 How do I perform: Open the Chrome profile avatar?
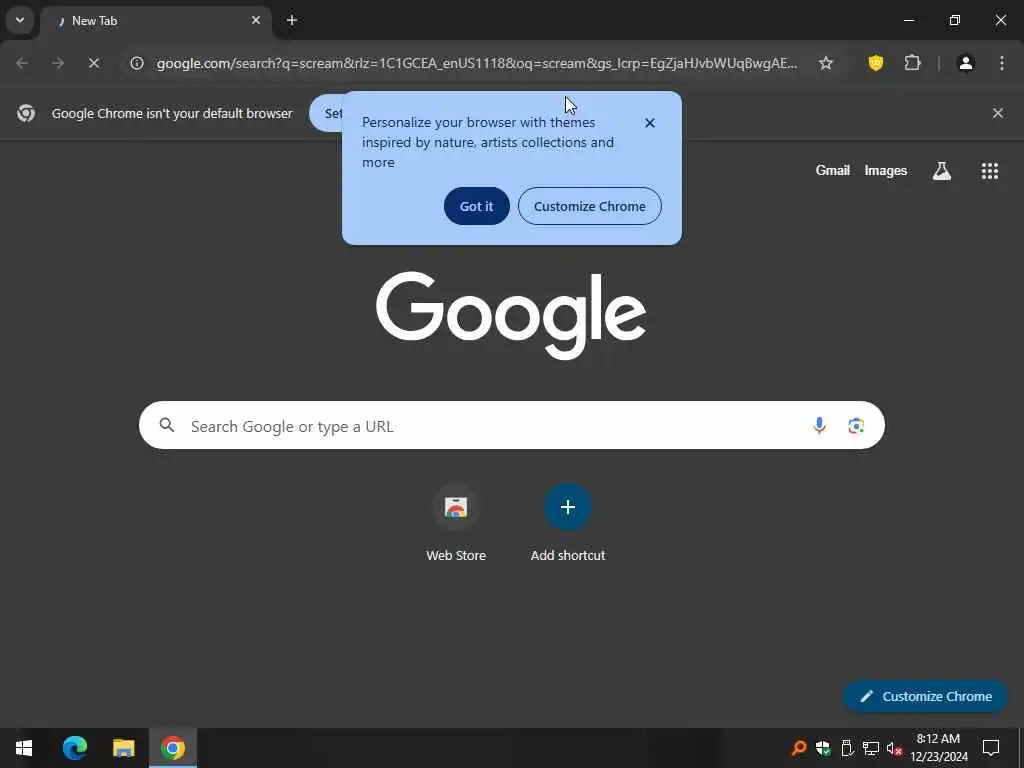pyautogui.click(x=966, y=63)
